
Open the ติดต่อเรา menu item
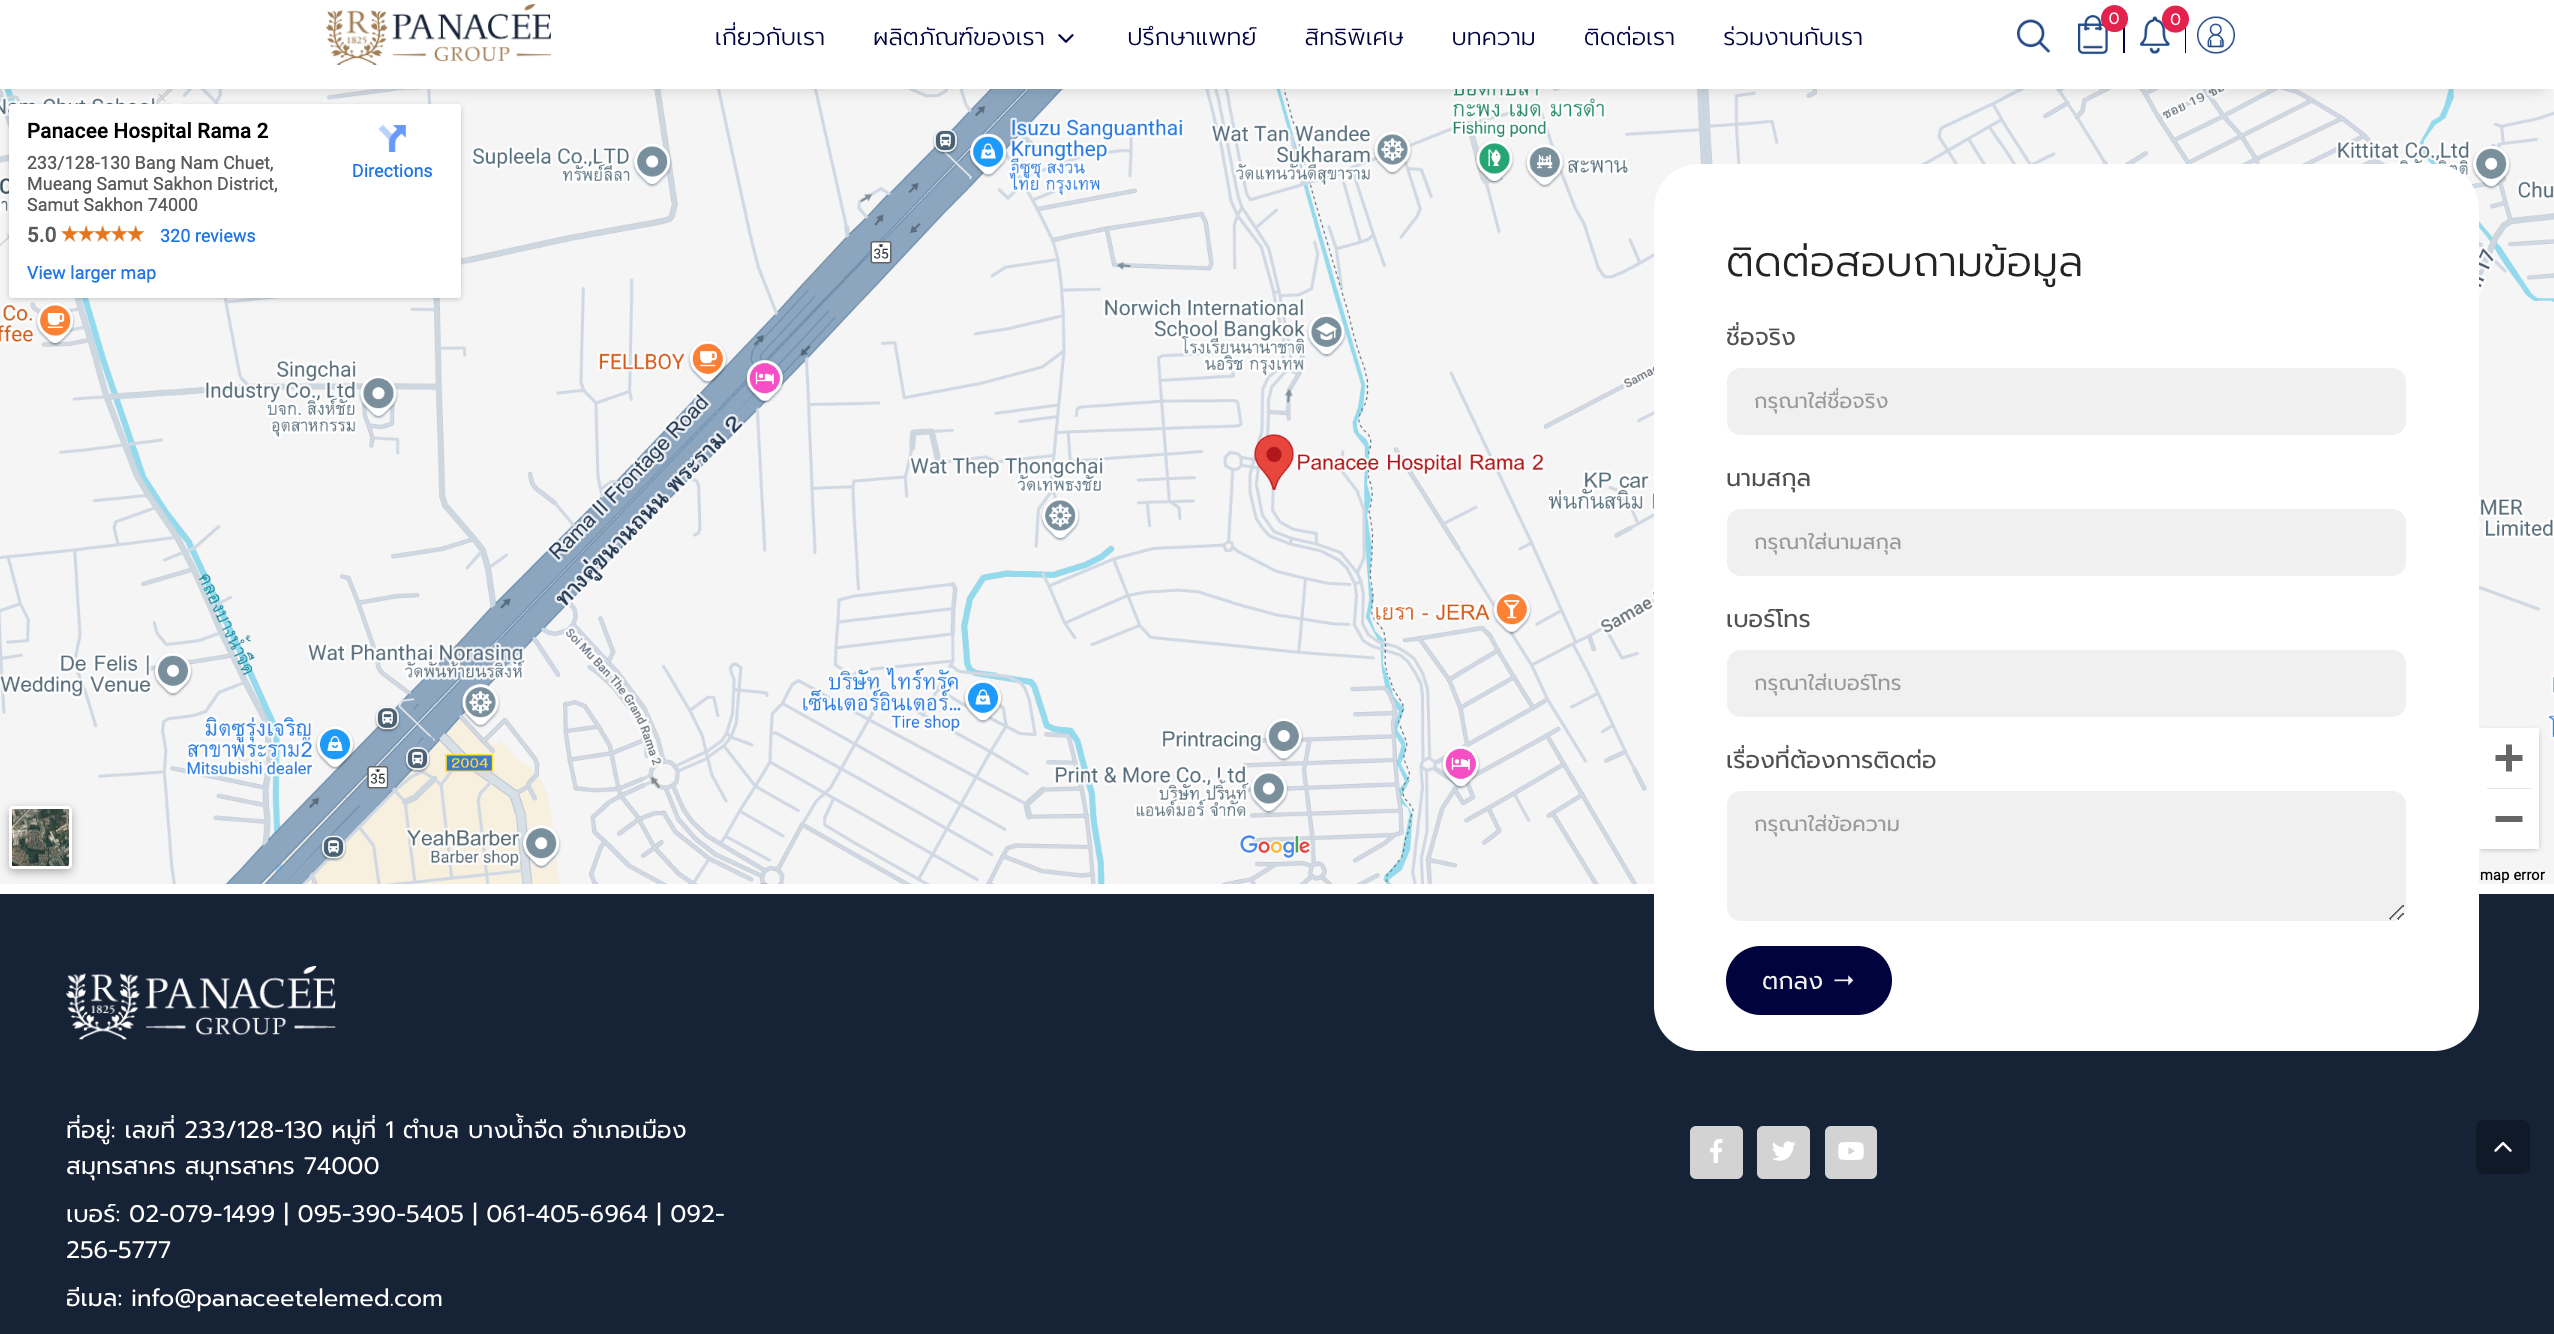tap(1629, 38)
